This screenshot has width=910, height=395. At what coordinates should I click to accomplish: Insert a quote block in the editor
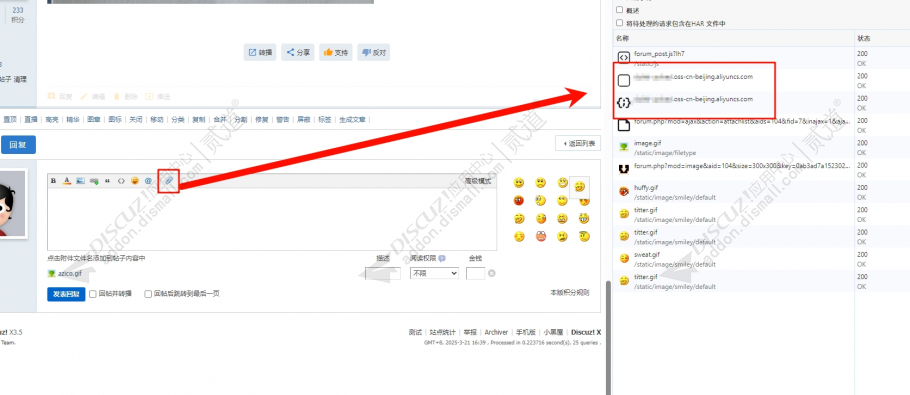107,181
